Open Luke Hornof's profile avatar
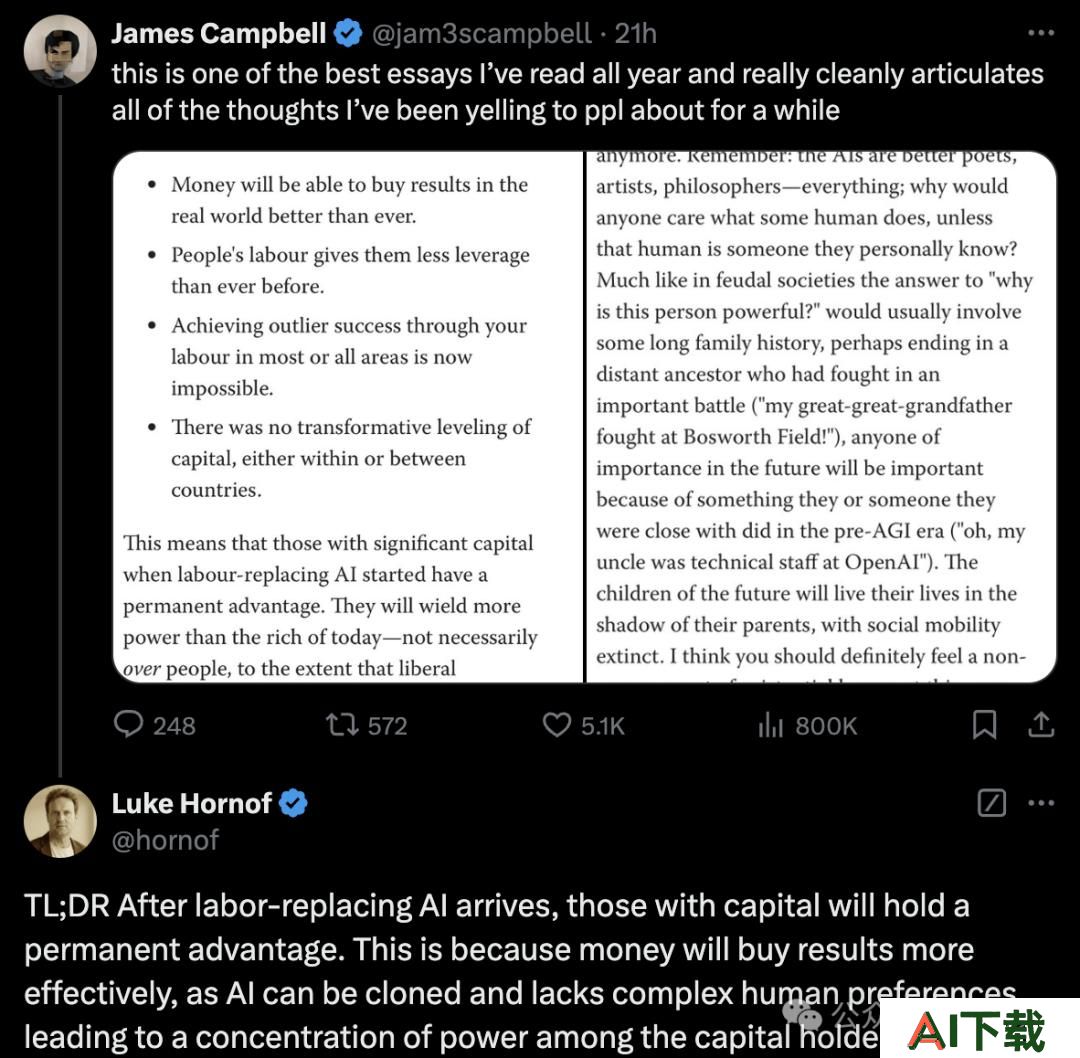The width and height of the screenshot is (1080, 1058). [x=60, y=821]
